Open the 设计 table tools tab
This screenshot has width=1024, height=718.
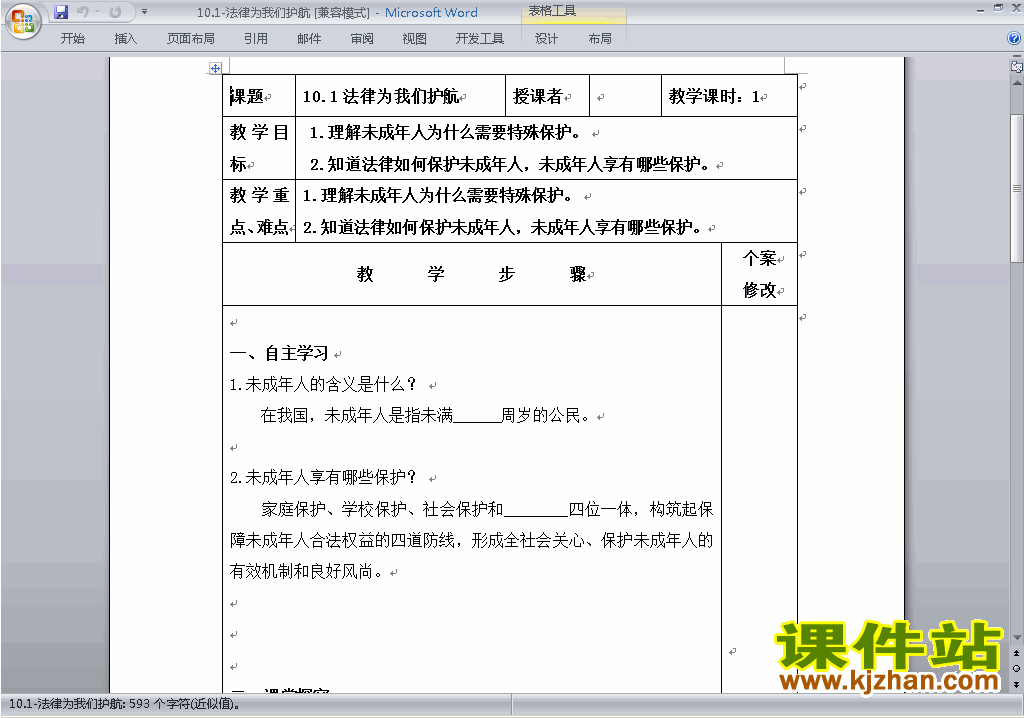tap(546, 39)
